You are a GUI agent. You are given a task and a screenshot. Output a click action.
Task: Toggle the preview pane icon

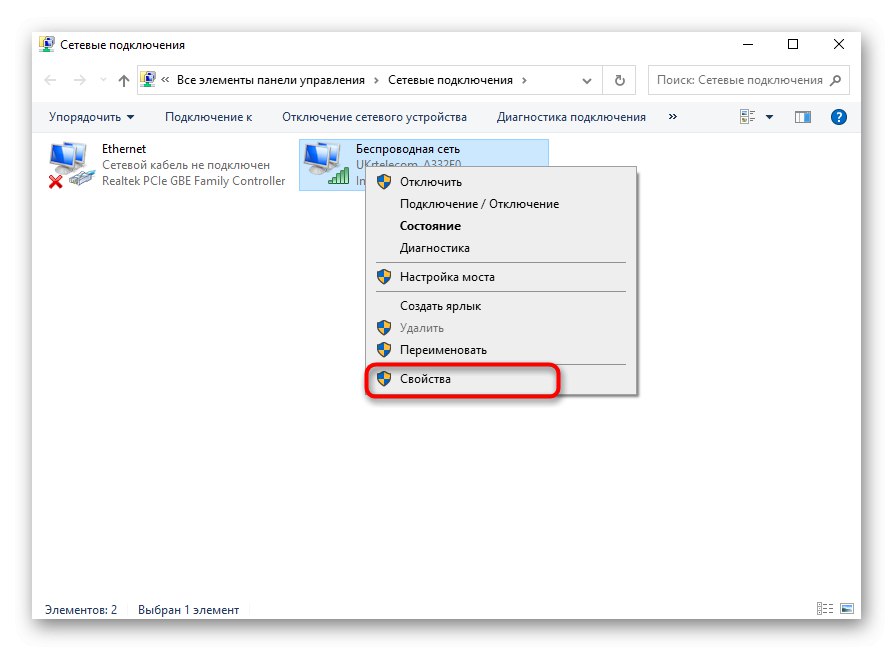coord(803,117)
